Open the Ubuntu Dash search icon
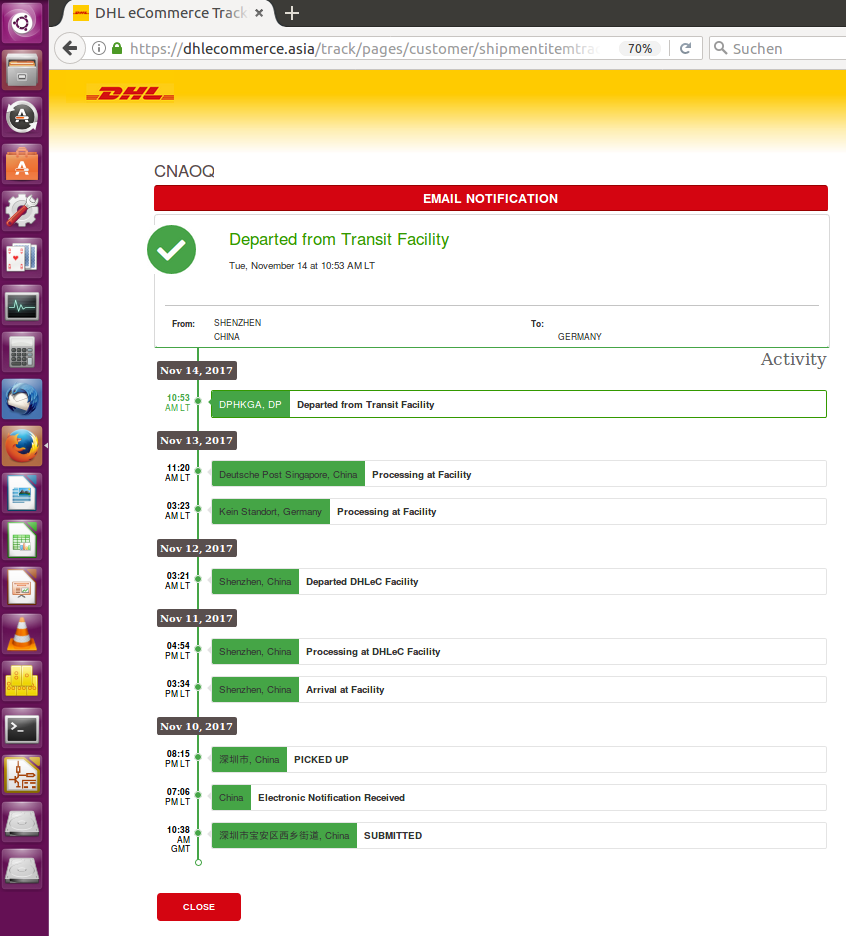Image resolution: width=846 pixels, height=936 pixels. (22, 23)
